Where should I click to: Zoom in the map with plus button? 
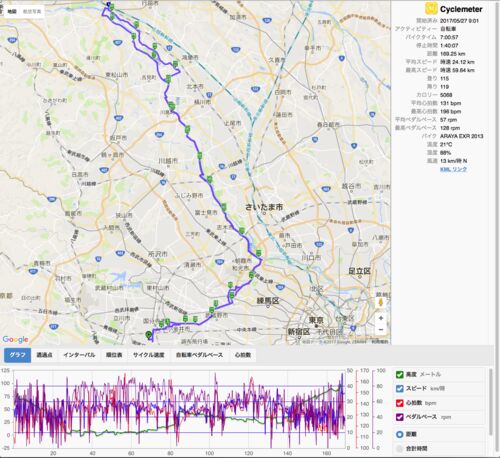[x=381, y=318]
